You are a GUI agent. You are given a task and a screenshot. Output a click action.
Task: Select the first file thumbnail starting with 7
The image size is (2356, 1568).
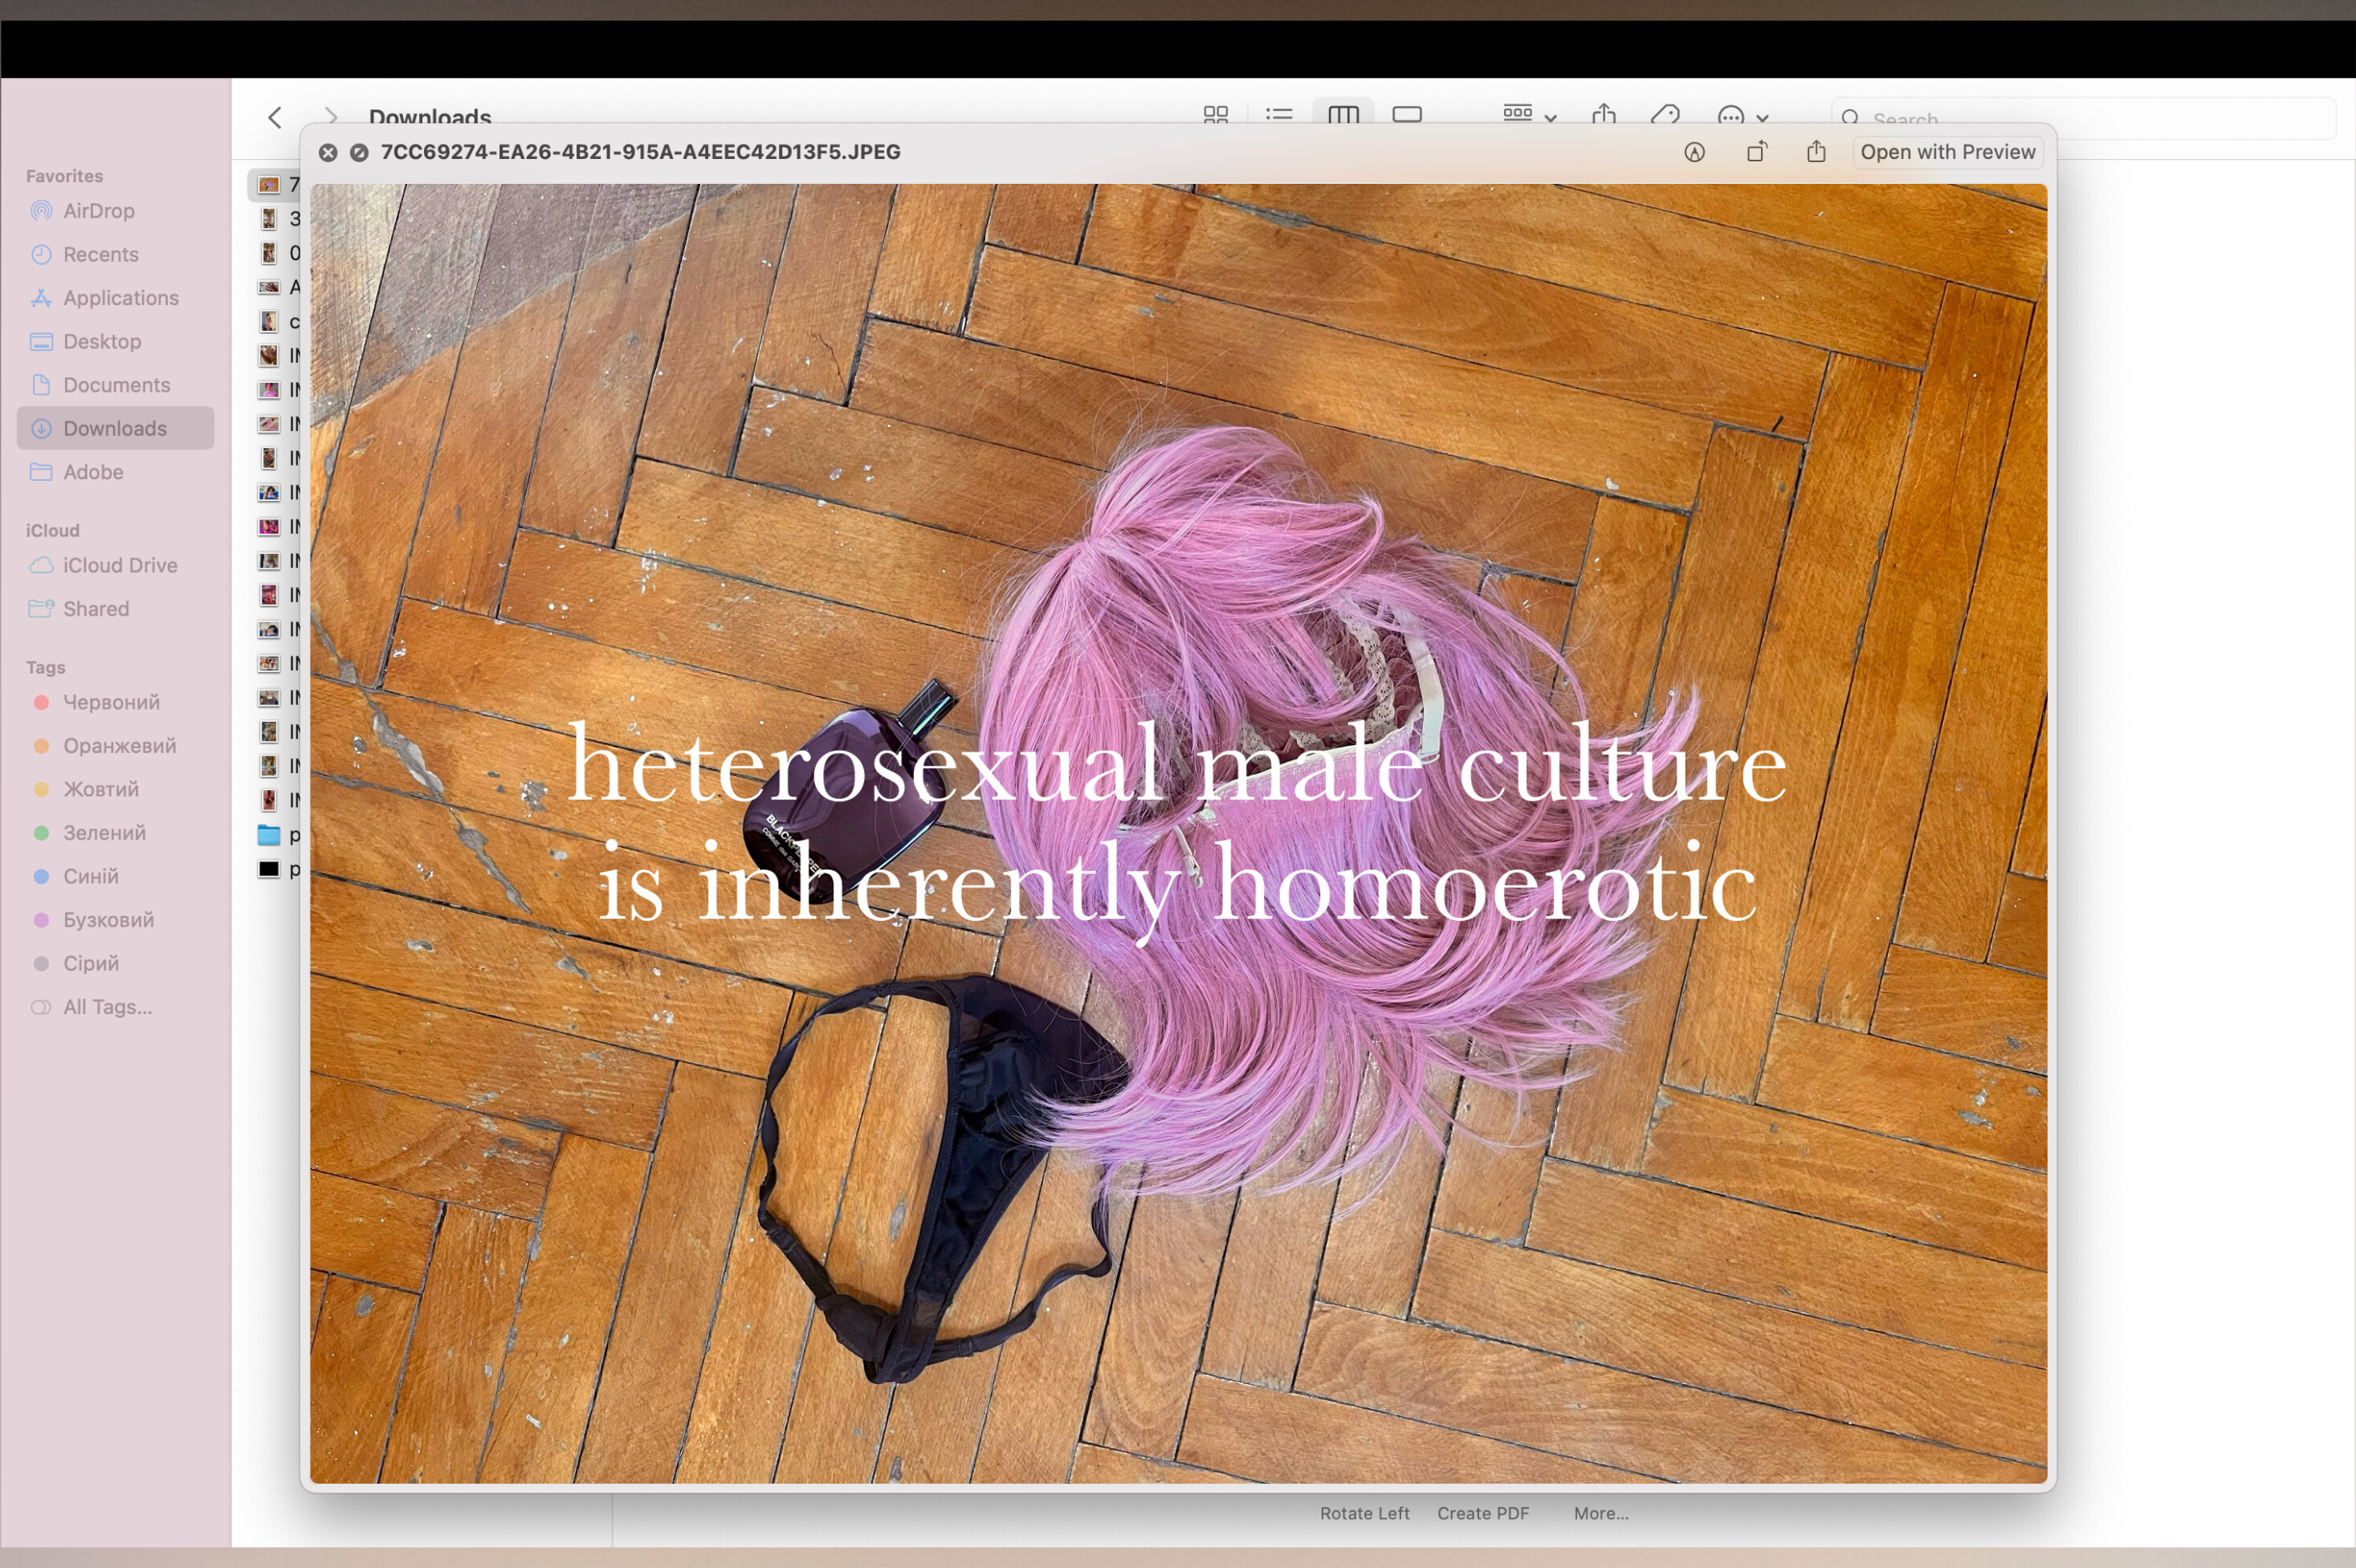pyautogui.click(x=269, y=185)
